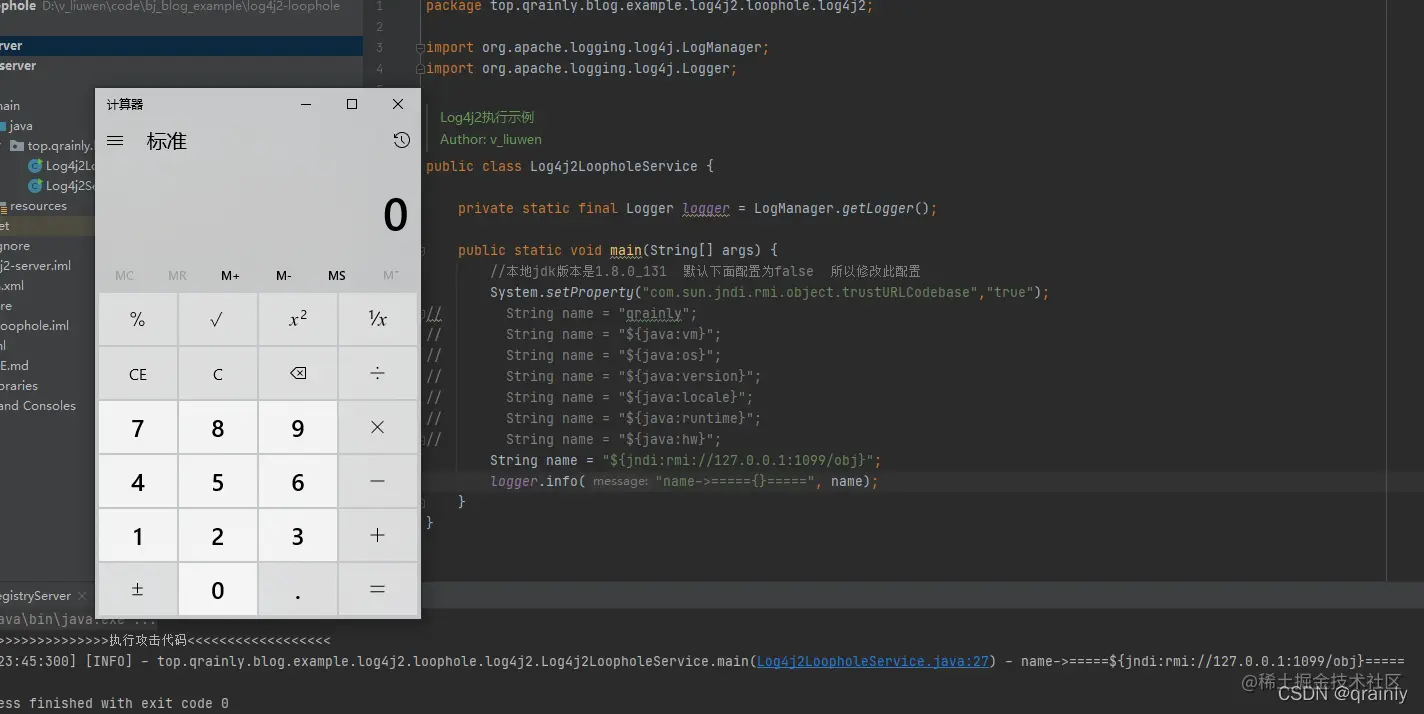Maximize the calculator window
Screen dimensions: 1424x714
click(x=352, y=104)
